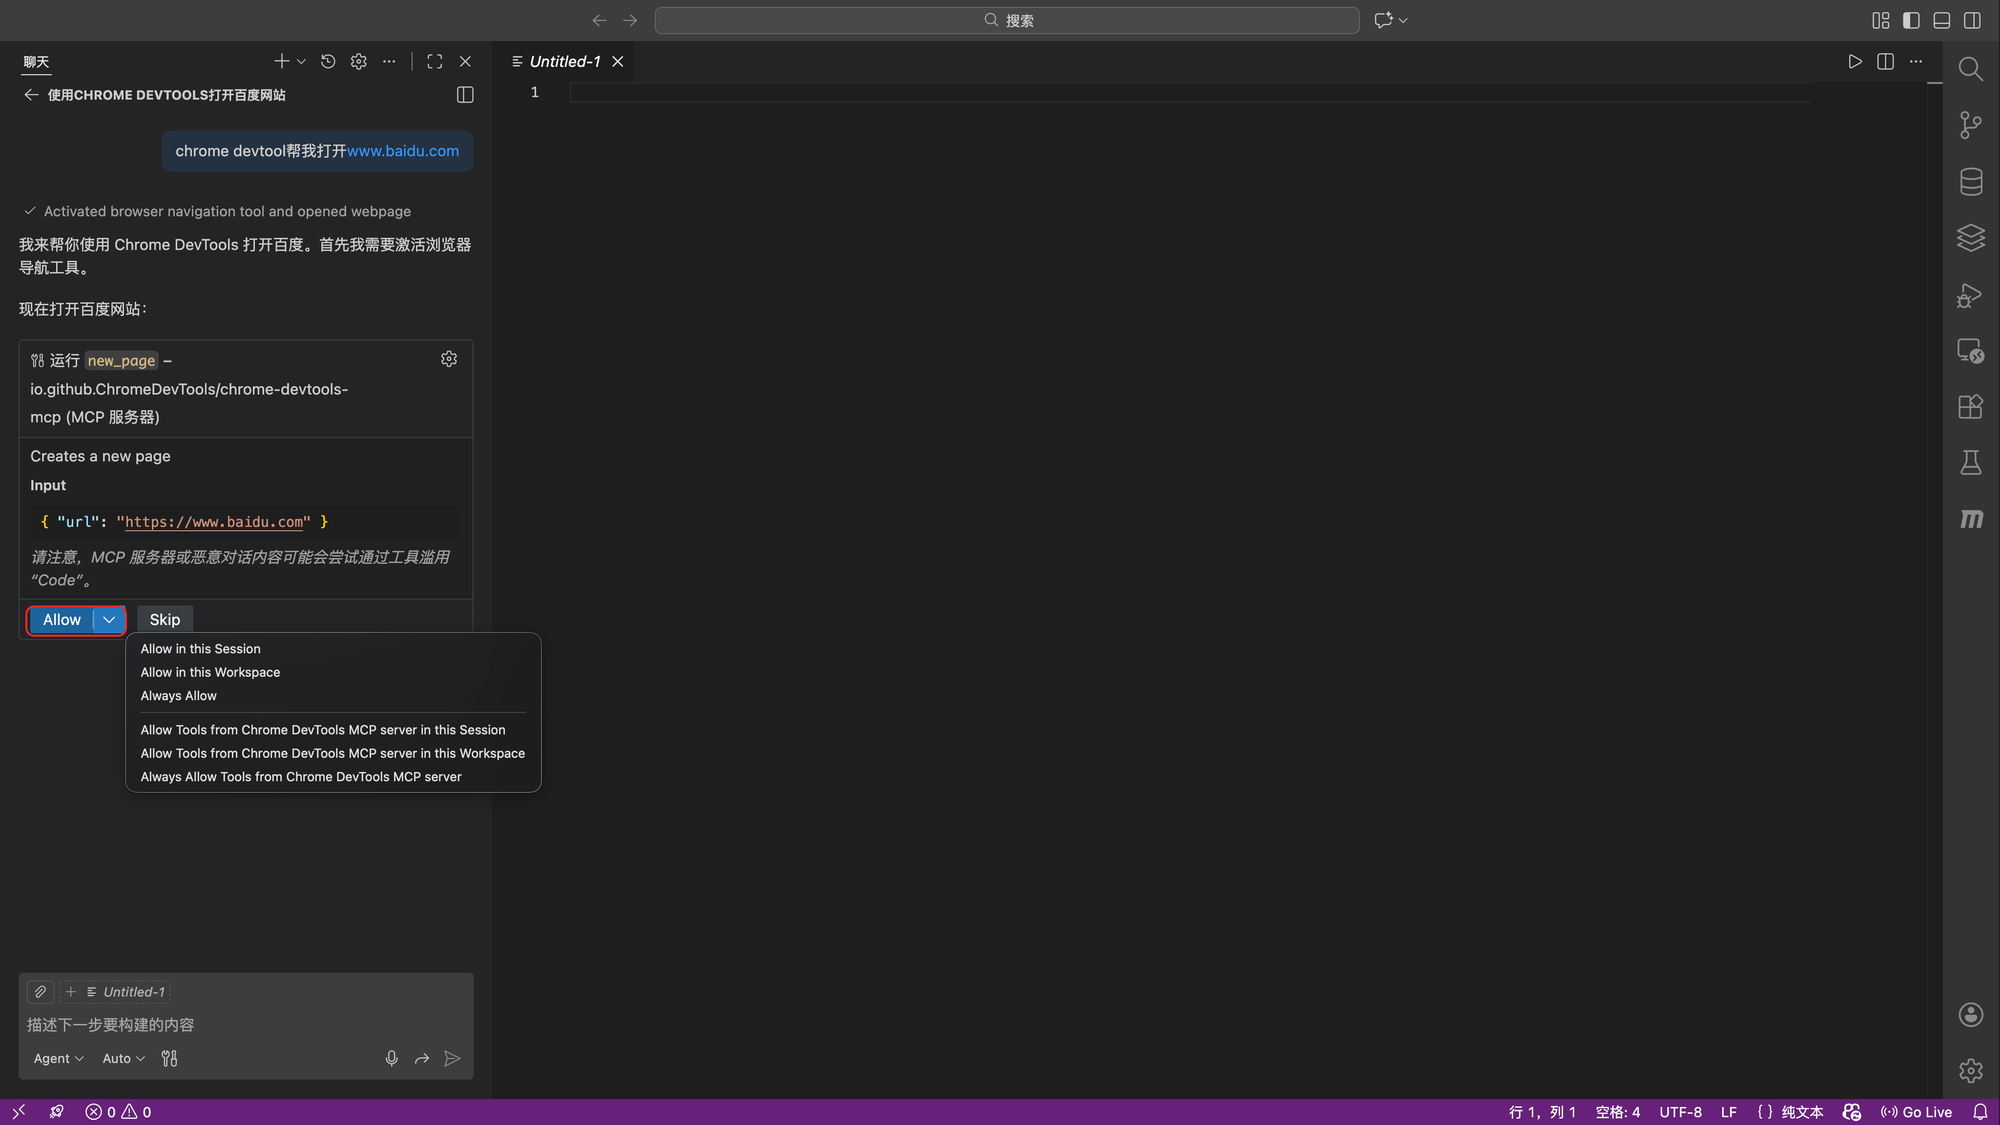The height and width of the screenshot is (1125, 2000).
Task: Toggle the primary sidebar layout button
Action: tap(1911, 20)
